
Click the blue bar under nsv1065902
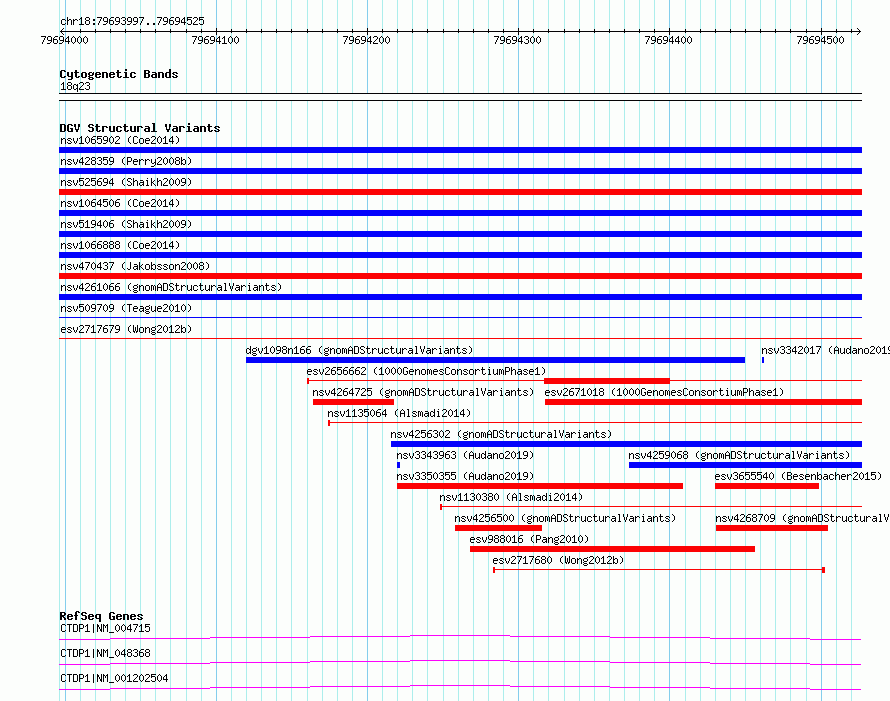tap(460, 150)
